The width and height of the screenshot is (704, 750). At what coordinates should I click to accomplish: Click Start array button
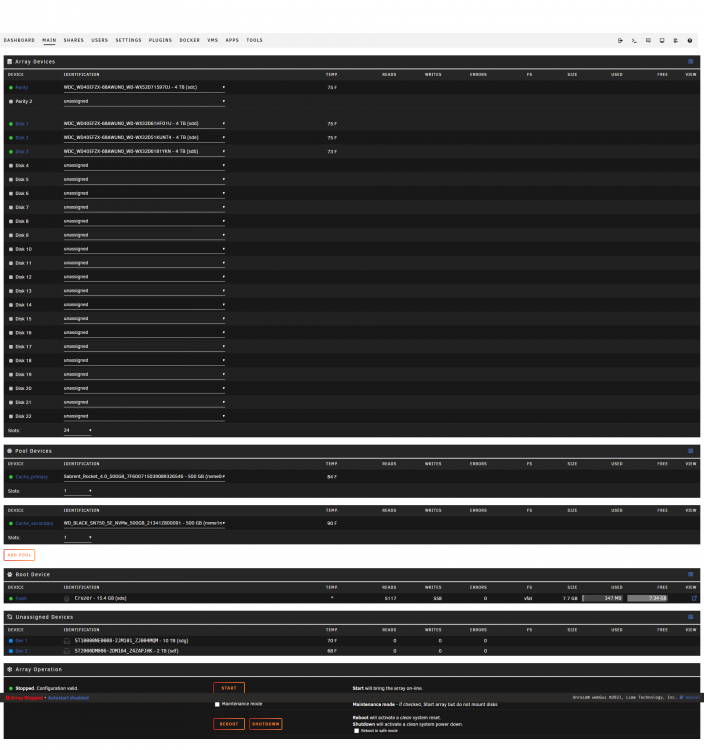tap(229, 688)
